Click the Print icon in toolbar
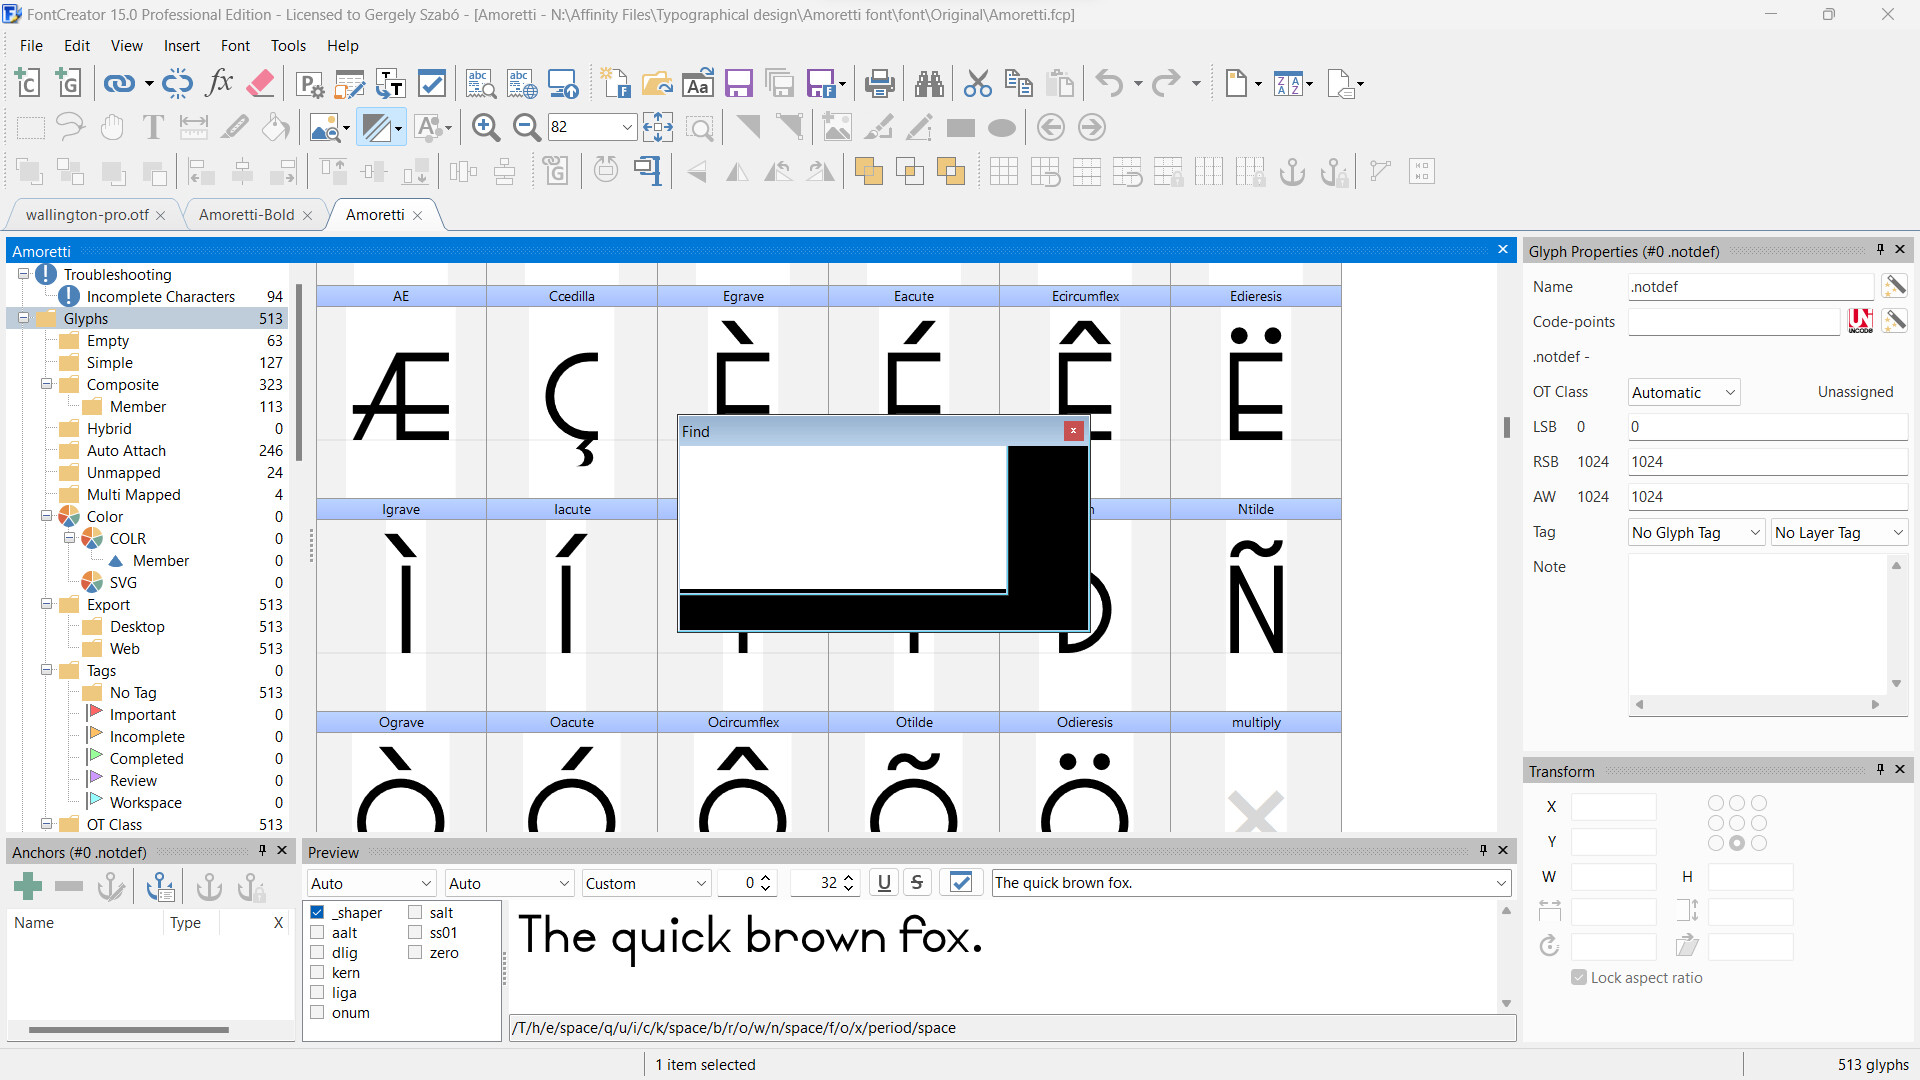Viewport: 1920px width, 1080px height. click(879, 83)
